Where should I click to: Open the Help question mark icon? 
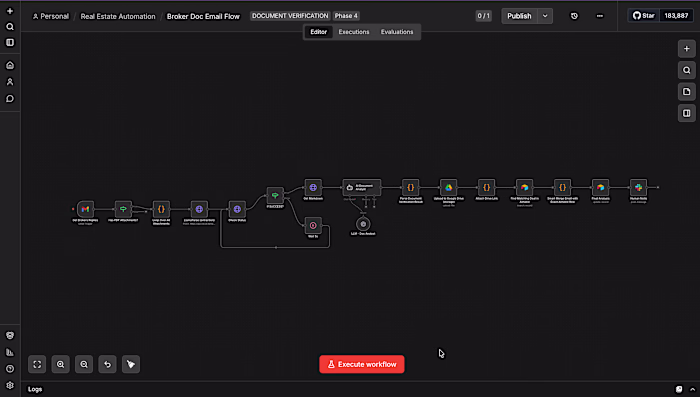point(10,369)
